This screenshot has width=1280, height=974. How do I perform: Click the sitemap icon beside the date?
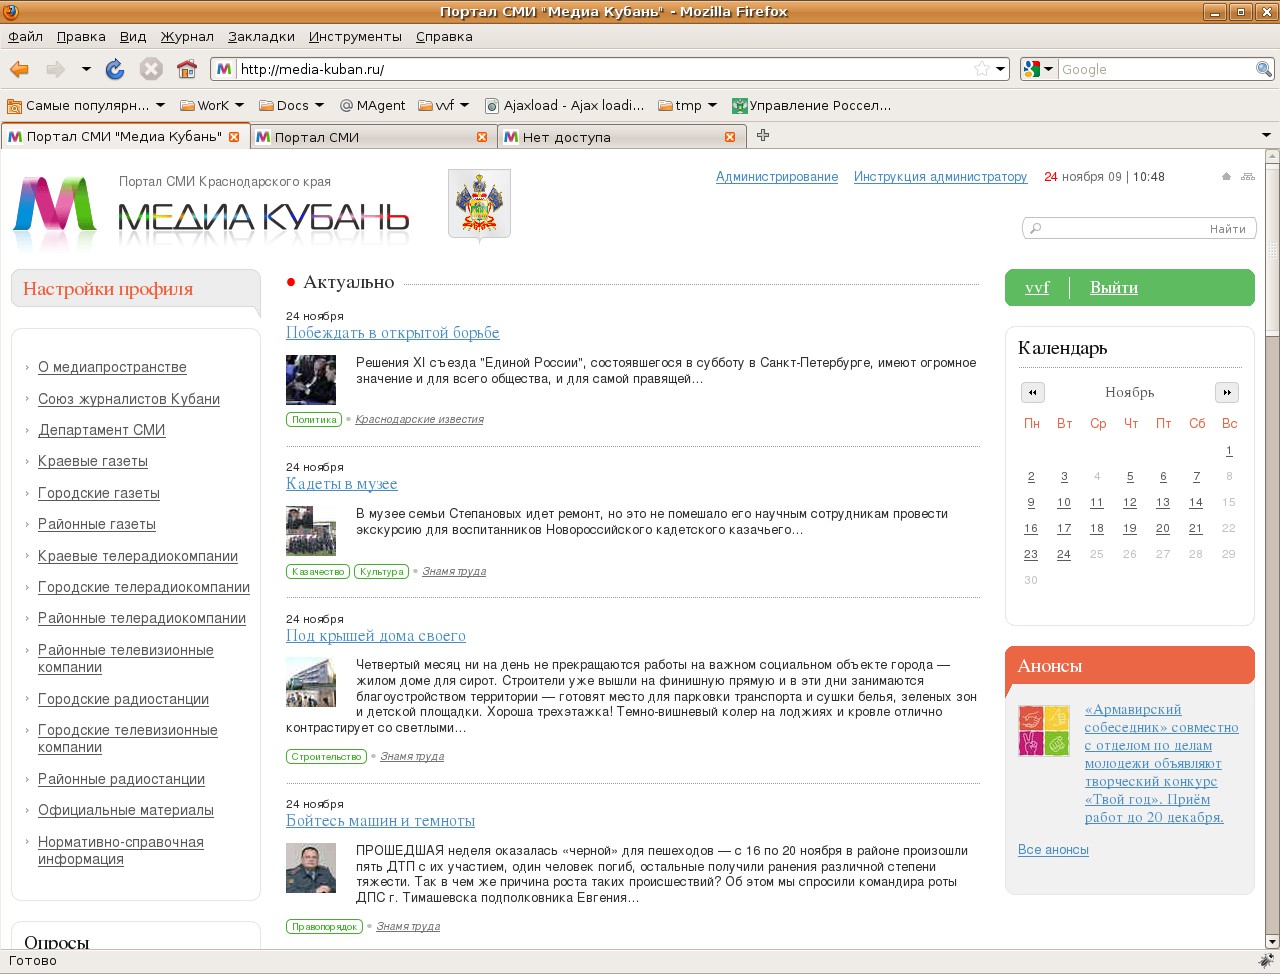point(1248,177)
